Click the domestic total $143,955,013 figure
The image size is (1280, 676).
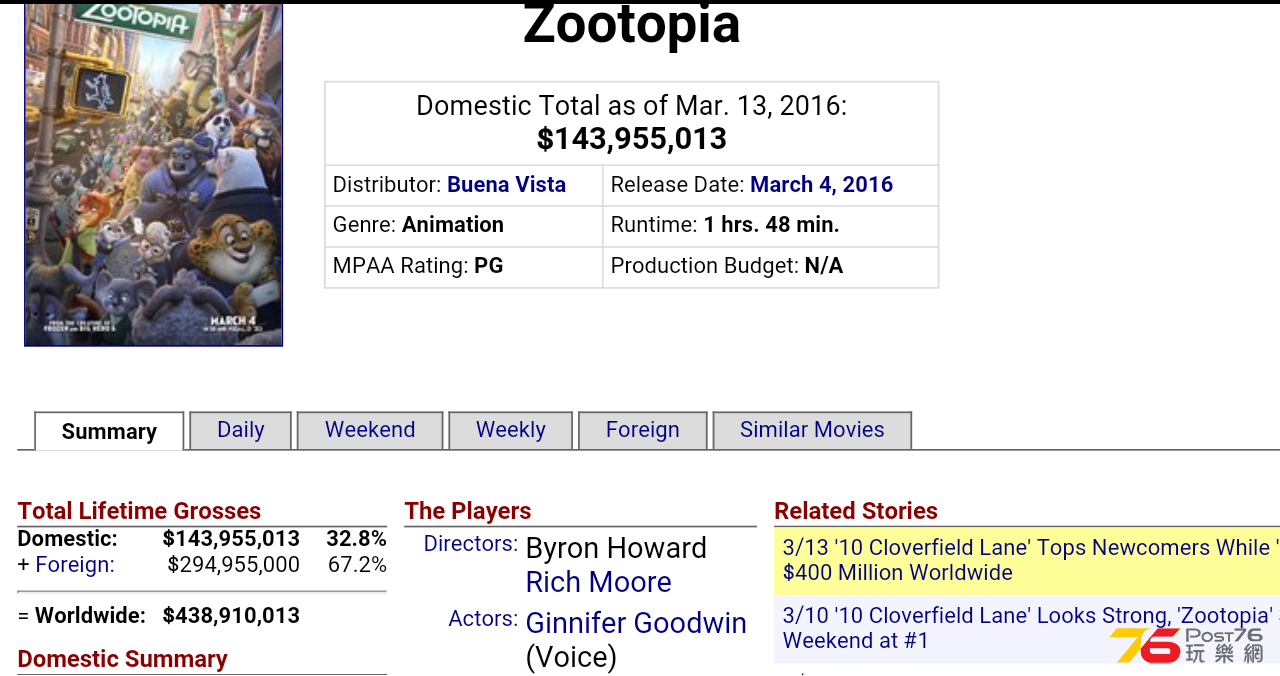[x=632, y=139]
